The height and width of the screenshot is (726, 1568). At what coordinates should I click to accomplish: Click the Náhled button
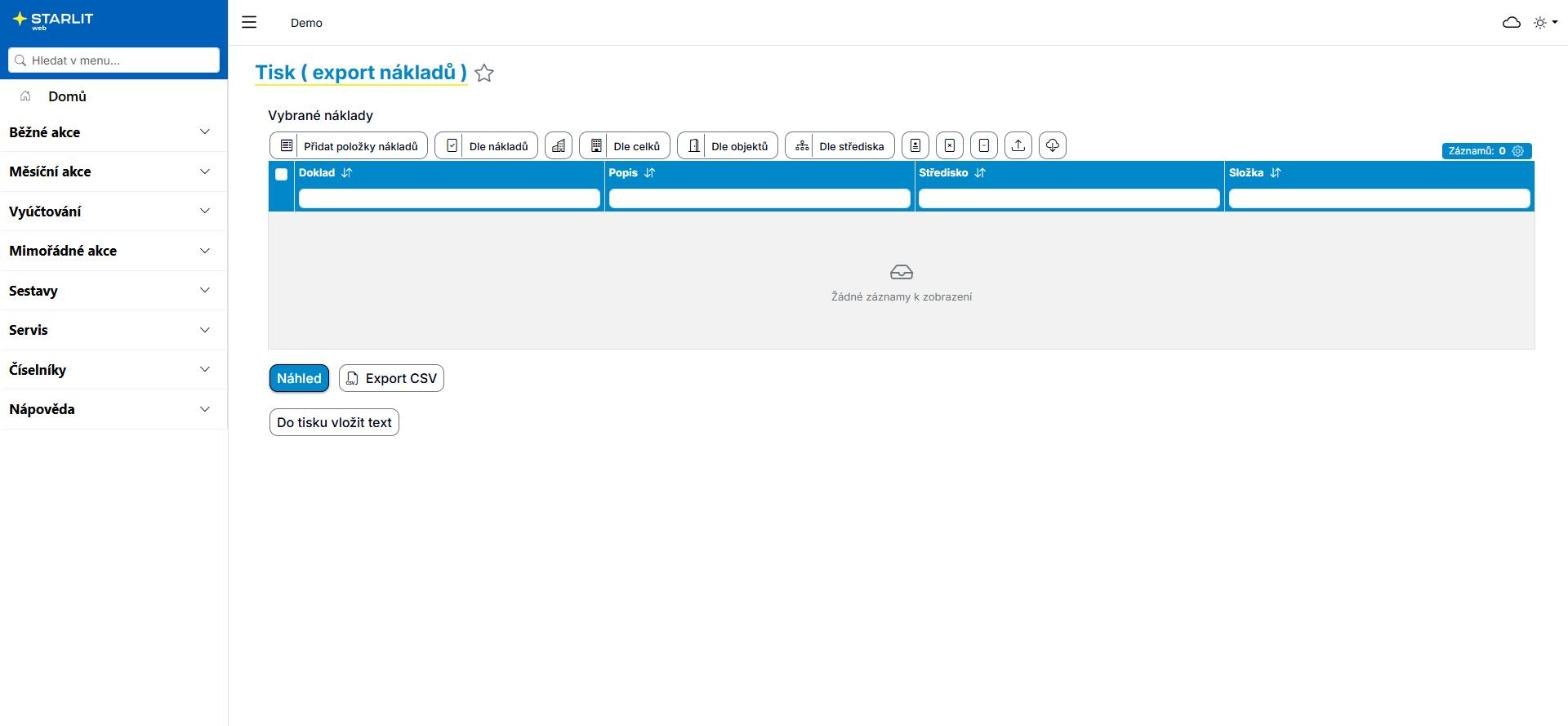299,378
